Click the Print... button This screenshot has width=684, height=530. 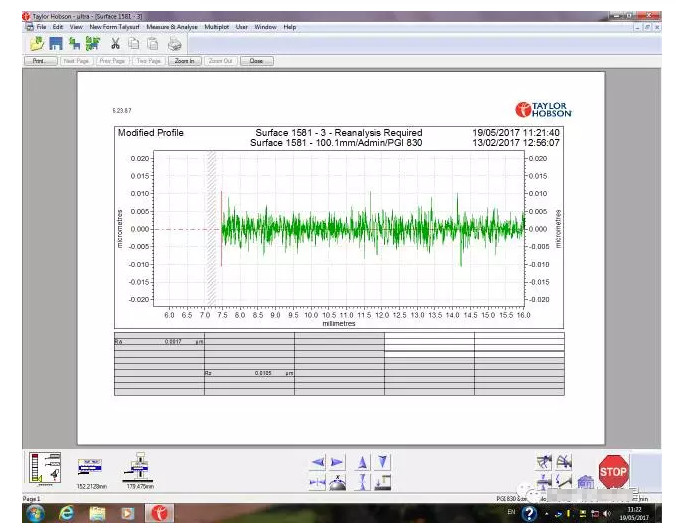[x=41, y=61]
